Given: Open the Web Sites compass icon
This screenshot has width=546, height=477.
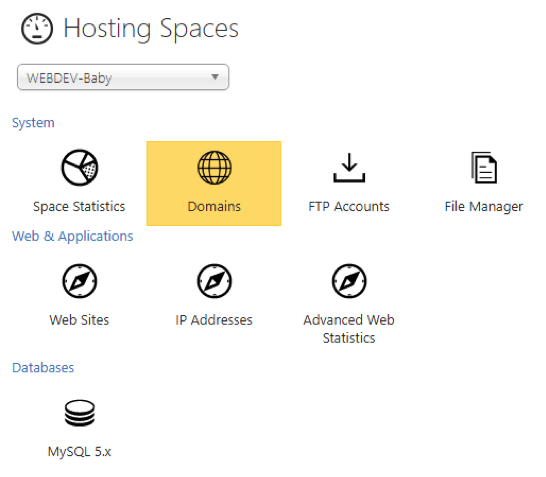Looking at the screenshot, I should click(x=80, y=281).
